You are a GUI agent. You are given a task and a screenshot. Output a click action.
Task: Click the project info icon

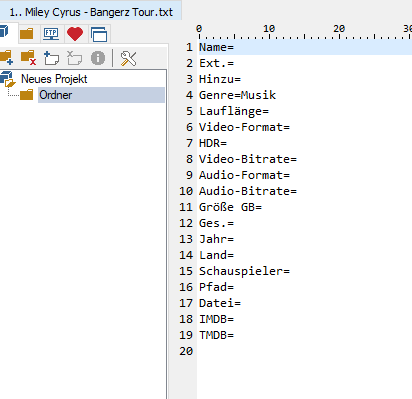98,58
